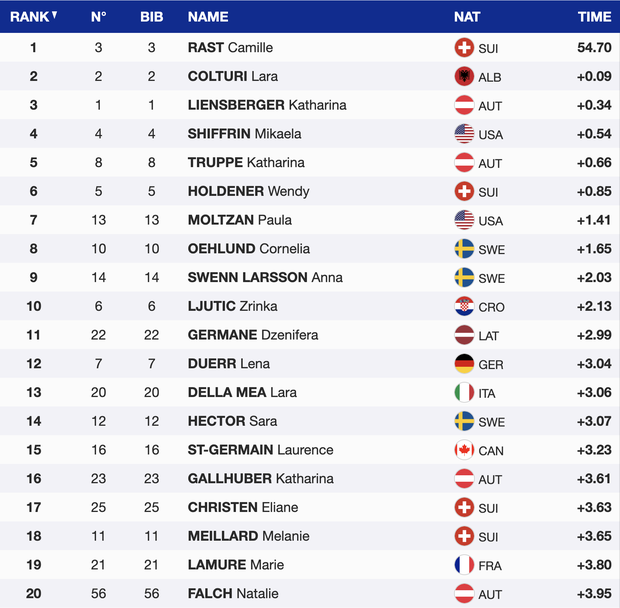Click the USA flag in Shiffrin's row
The width and height of the screenshot is (620, 608).
pos(464,134)
